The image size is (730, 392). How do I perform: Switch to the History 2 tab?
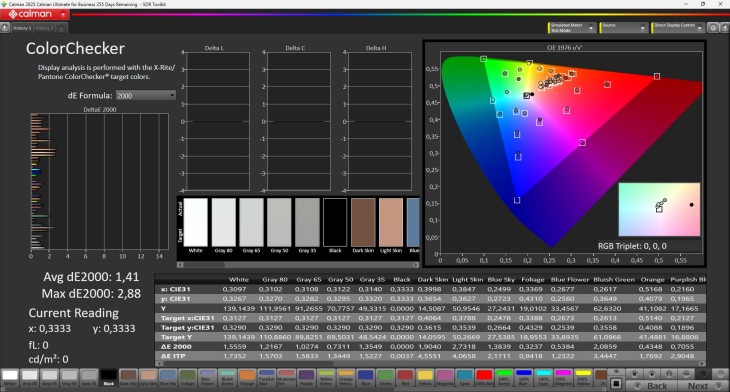click(44, 28)
